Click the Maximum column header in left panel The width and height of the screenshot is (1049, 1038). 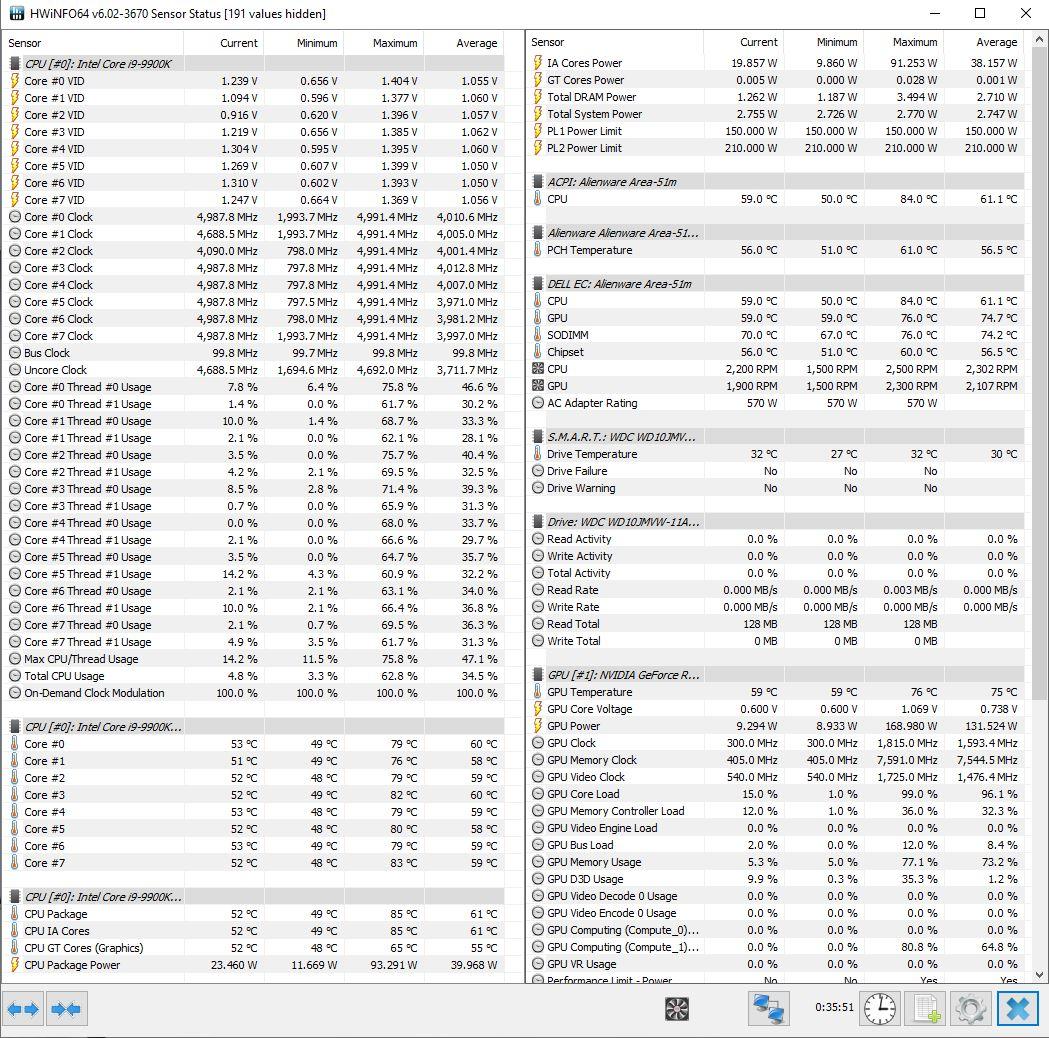tap(394, 43)
